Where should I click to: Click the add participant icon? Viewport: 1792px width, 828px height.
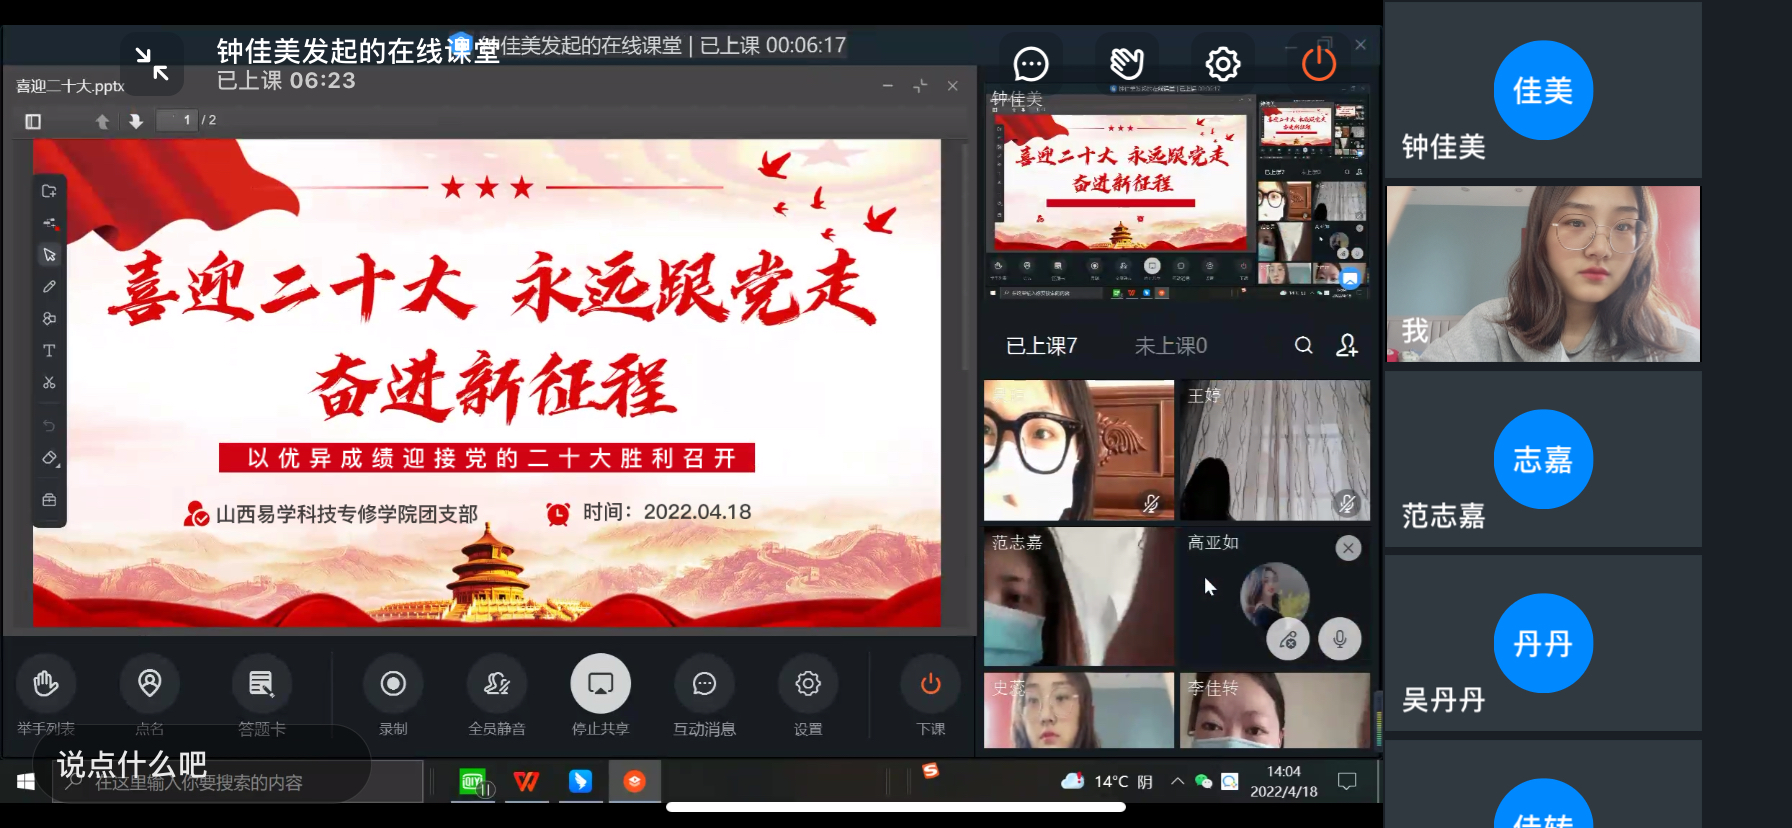1347,346
